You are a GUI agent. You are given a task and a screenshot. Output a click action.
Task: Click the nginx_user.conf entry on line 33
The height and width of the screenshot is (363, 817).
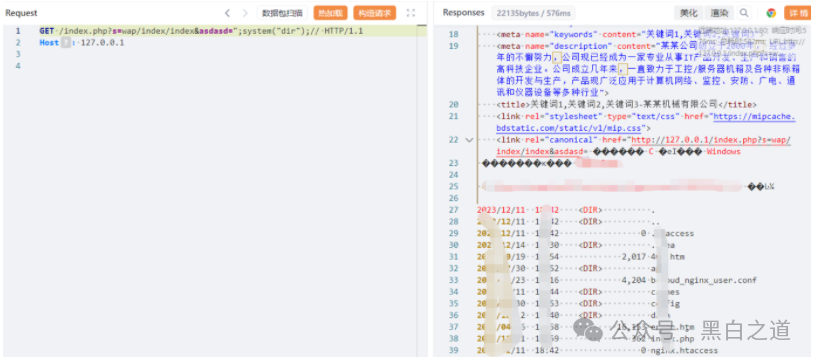(x=704, y=280)
